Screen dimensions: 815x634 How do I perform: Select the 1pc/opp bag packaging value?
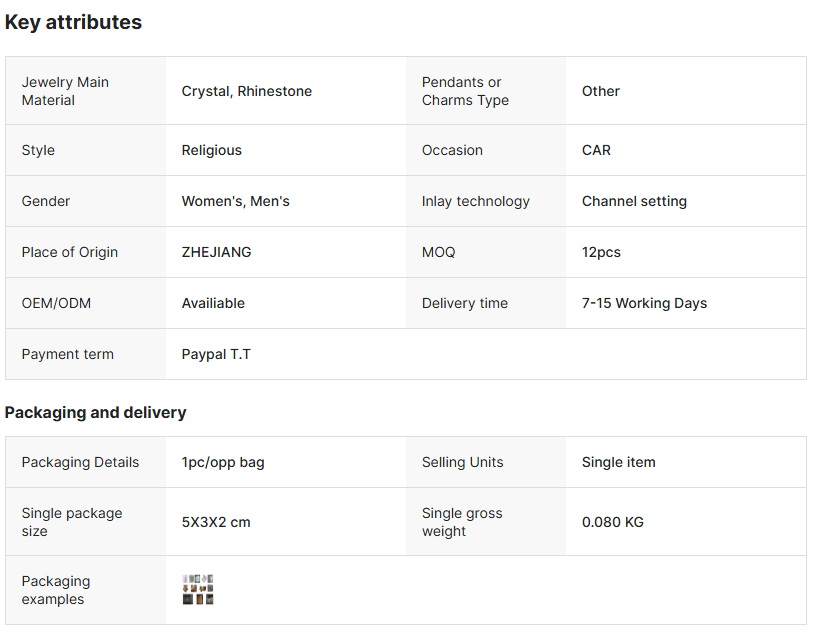pos(223,462)
